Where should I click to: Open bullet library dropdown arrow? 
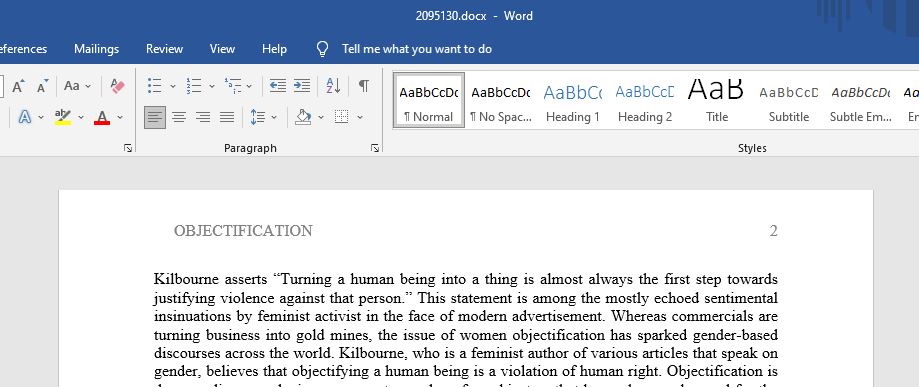[173, 86]
